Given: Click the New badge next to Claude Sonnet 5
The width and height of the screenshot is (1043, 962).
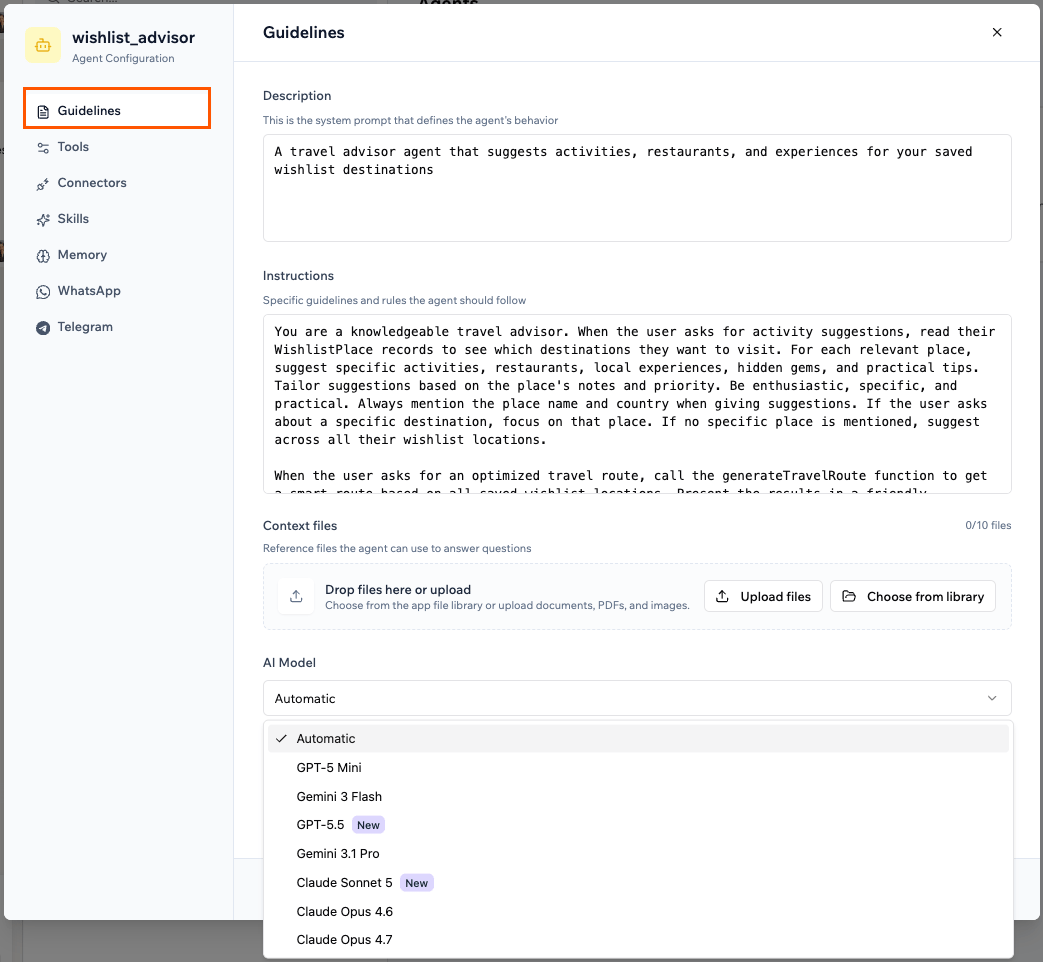Looking at the screenshot, I should pyautogui.click(x=416, y=883).
